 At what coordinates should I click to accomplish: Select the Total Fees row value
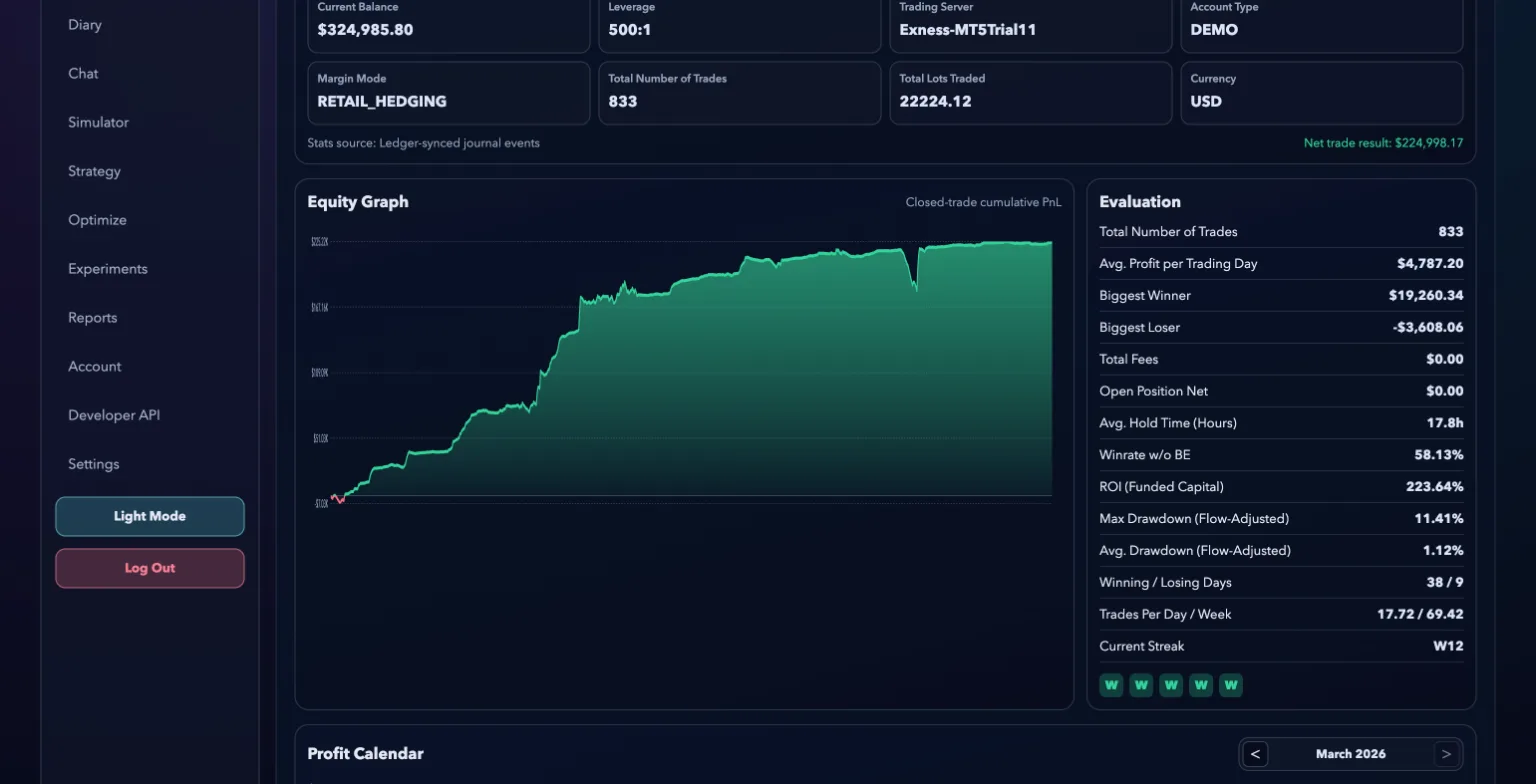pos(1445,360)
